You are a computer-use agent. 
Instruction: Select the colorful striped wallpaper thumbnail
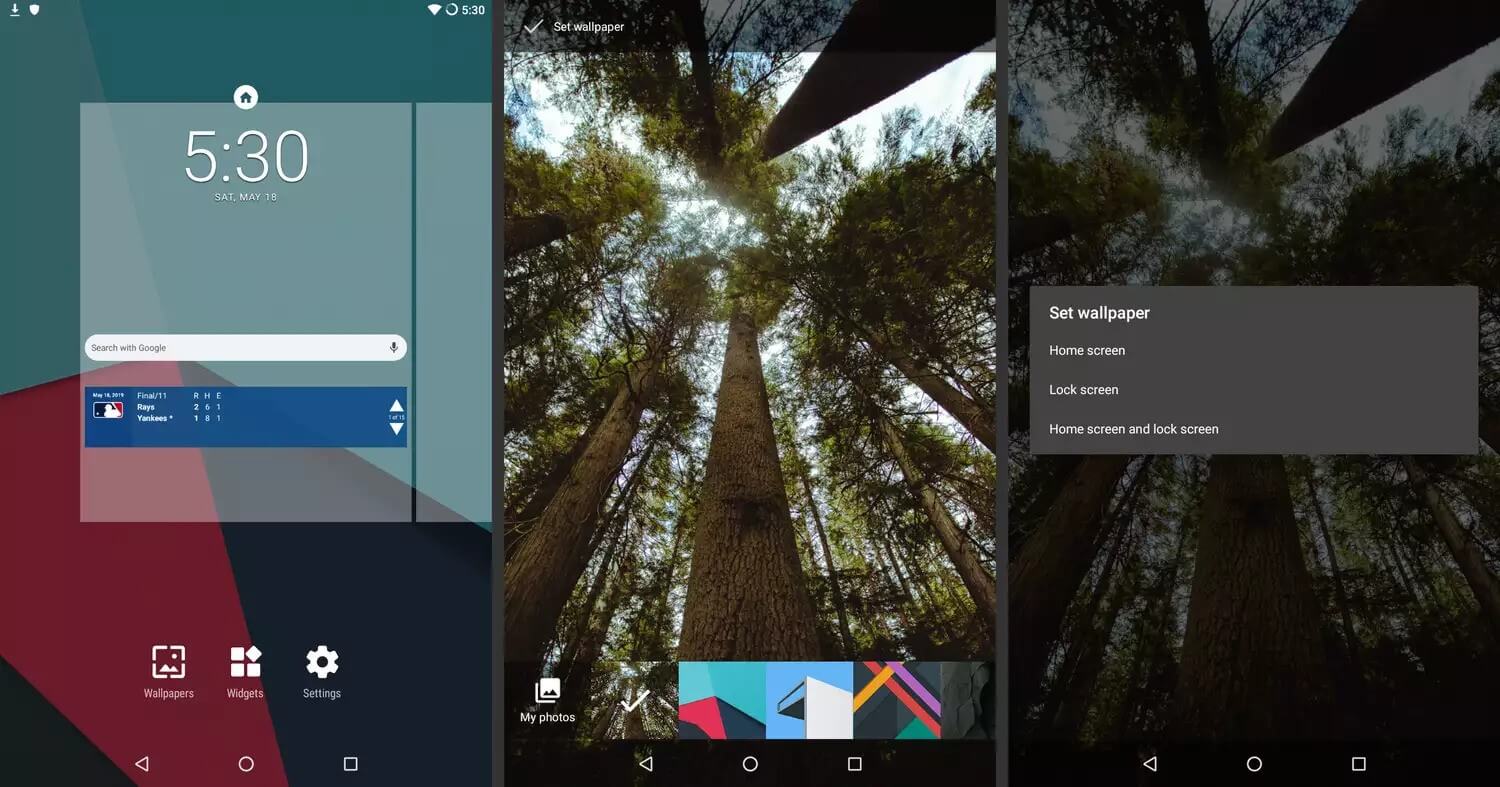pyautogui.click(x=897, y=700)
